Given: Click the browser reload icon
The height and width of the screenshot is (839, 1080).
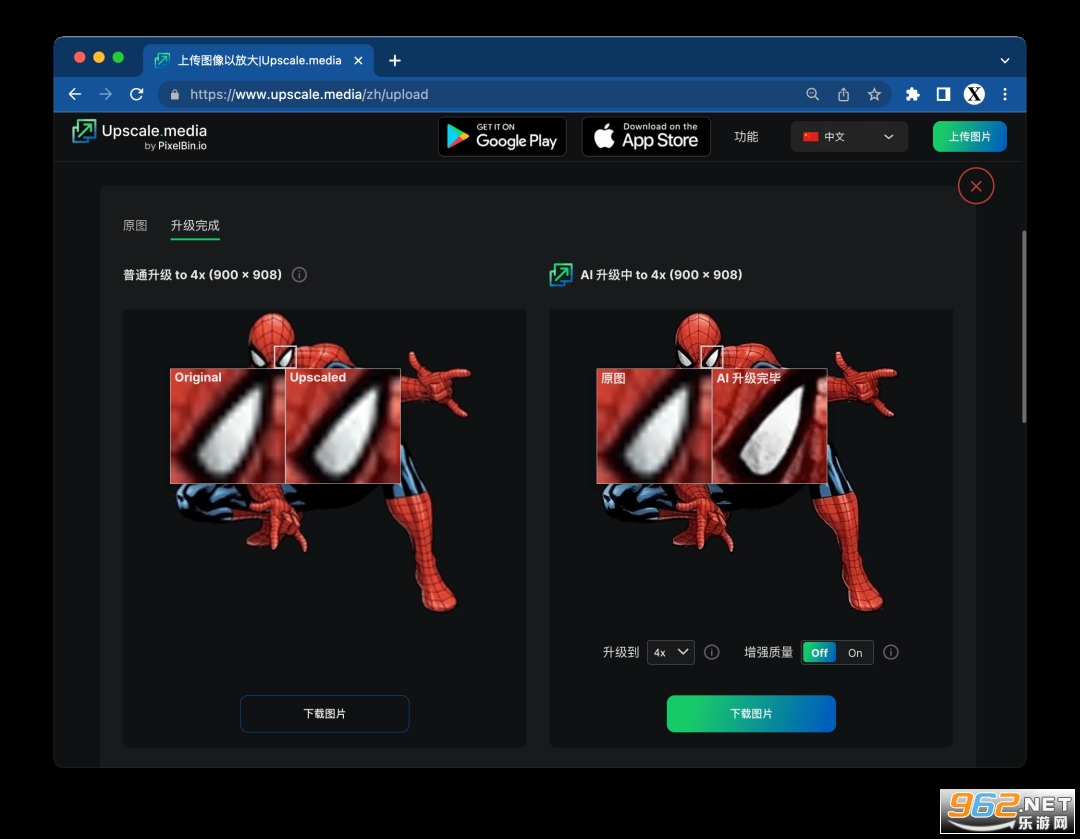Looking at the screenshot, I should click(x=137, y=94).
